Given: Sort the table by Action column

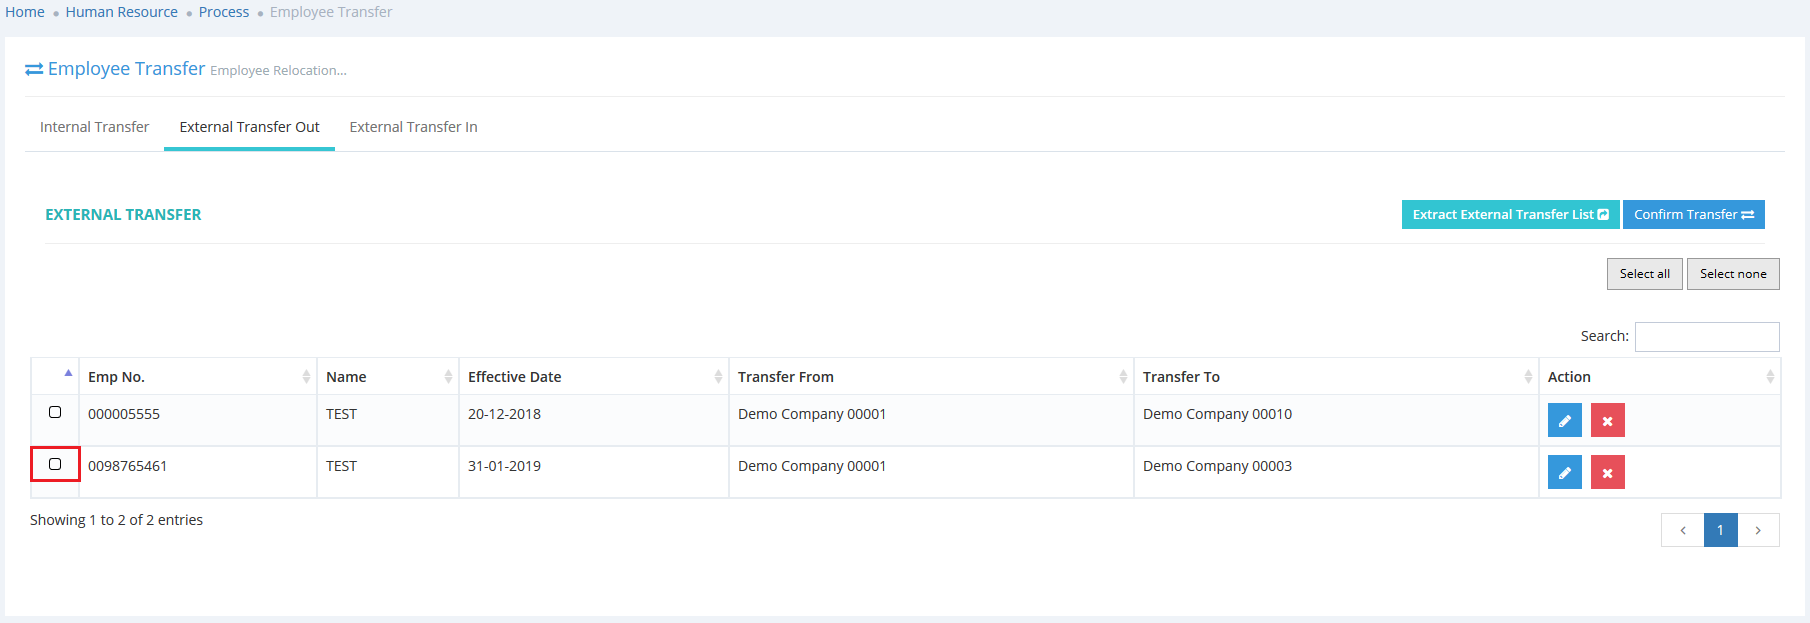Looking at the screenshot, I should tap(1659, 377).
